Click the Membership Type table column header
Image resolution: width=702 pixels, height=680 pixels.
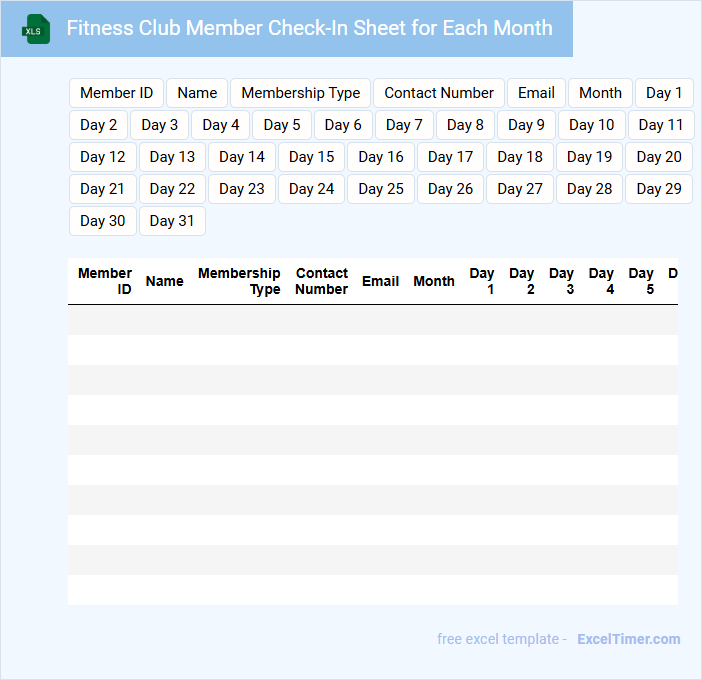click(x=239, y=281)
